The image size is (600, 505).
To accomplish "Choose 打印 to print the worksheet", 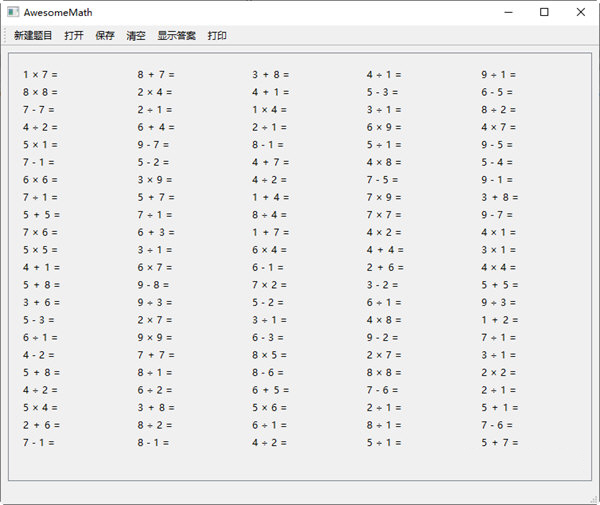I will 217,36.
